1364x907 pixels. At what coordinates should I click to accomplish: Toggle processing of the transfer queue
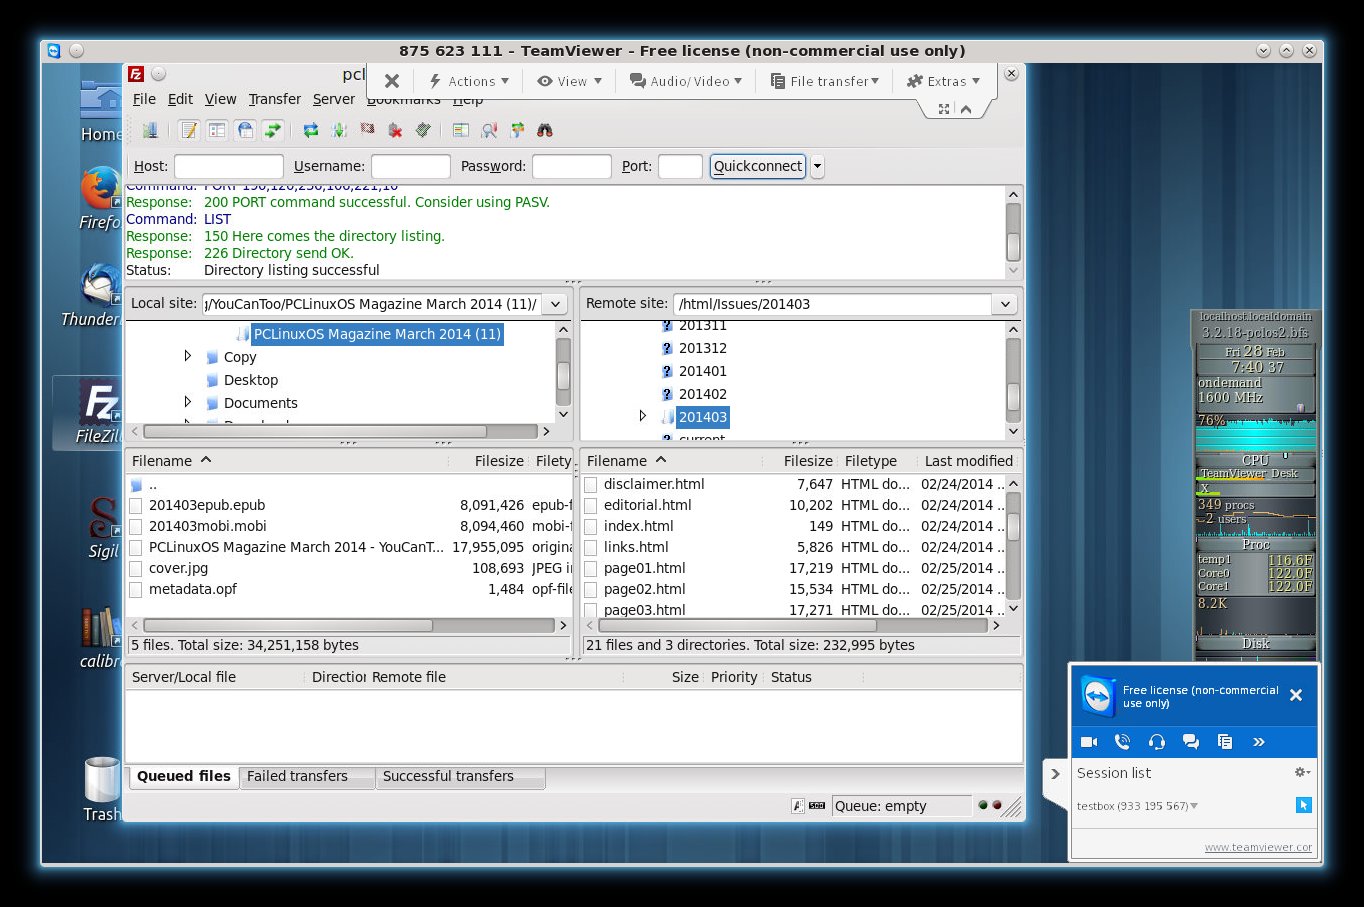339,130
